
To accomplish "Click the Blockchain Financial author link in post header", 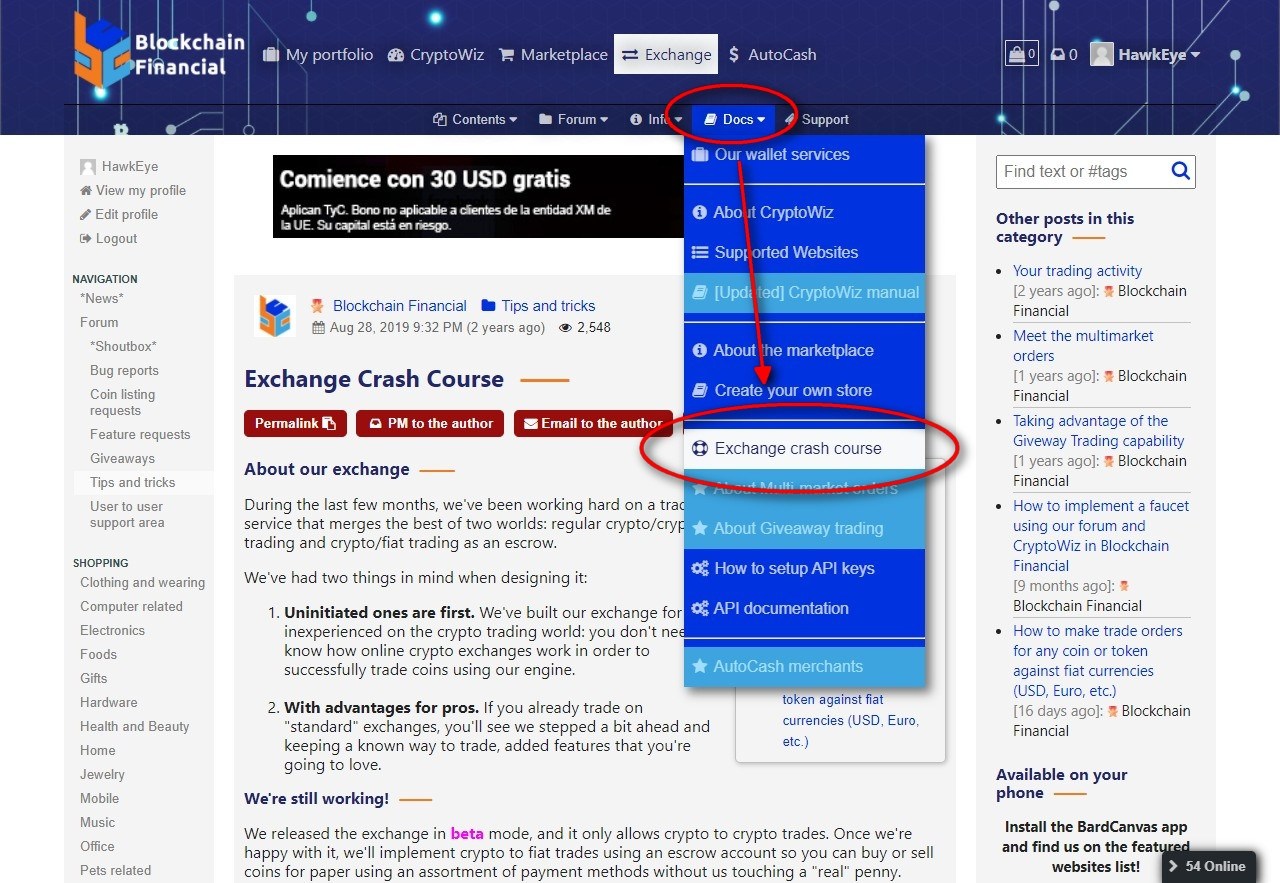I will tap(400, 306).
